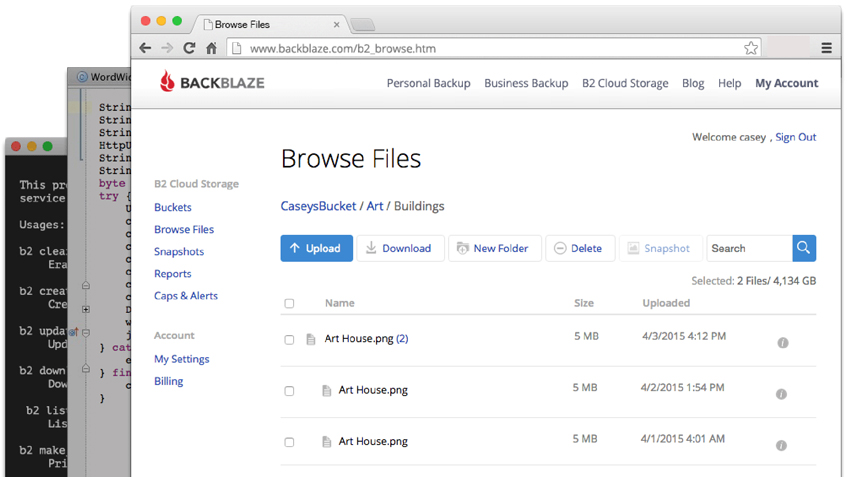Click file icon of the 4/2/2015 Art House.png
This screenshot has width=850, height=477.
point(326,391)
